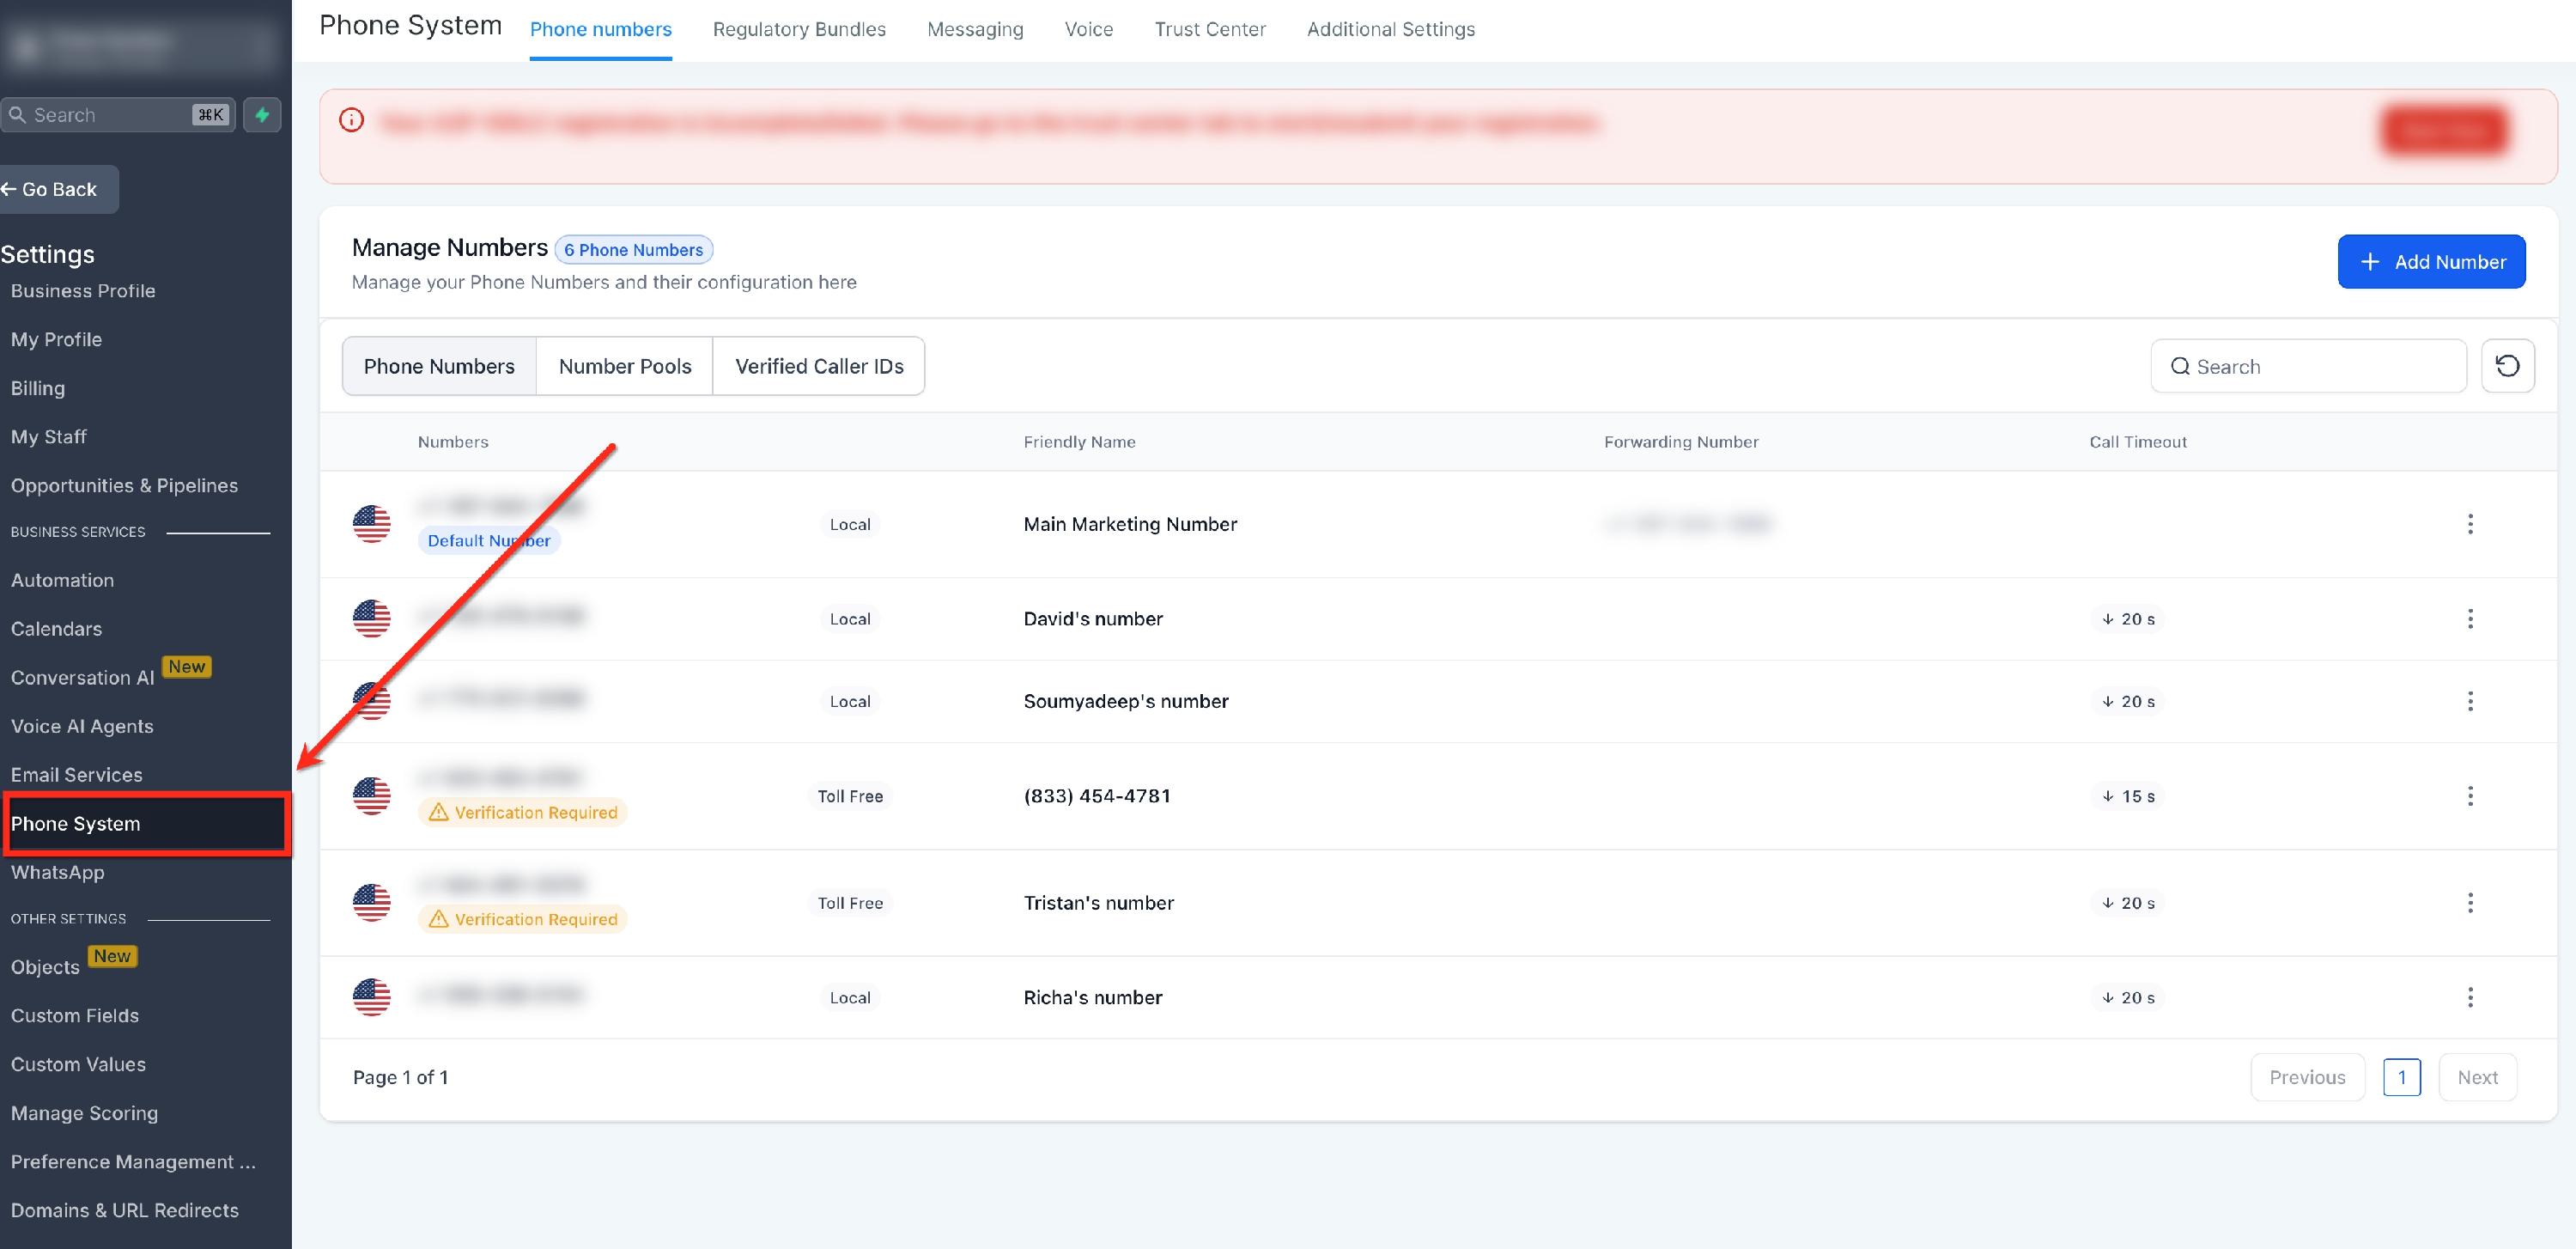Click the Friendly Name column header
The image size is (2576, 1249).
tap(1079, 442)
